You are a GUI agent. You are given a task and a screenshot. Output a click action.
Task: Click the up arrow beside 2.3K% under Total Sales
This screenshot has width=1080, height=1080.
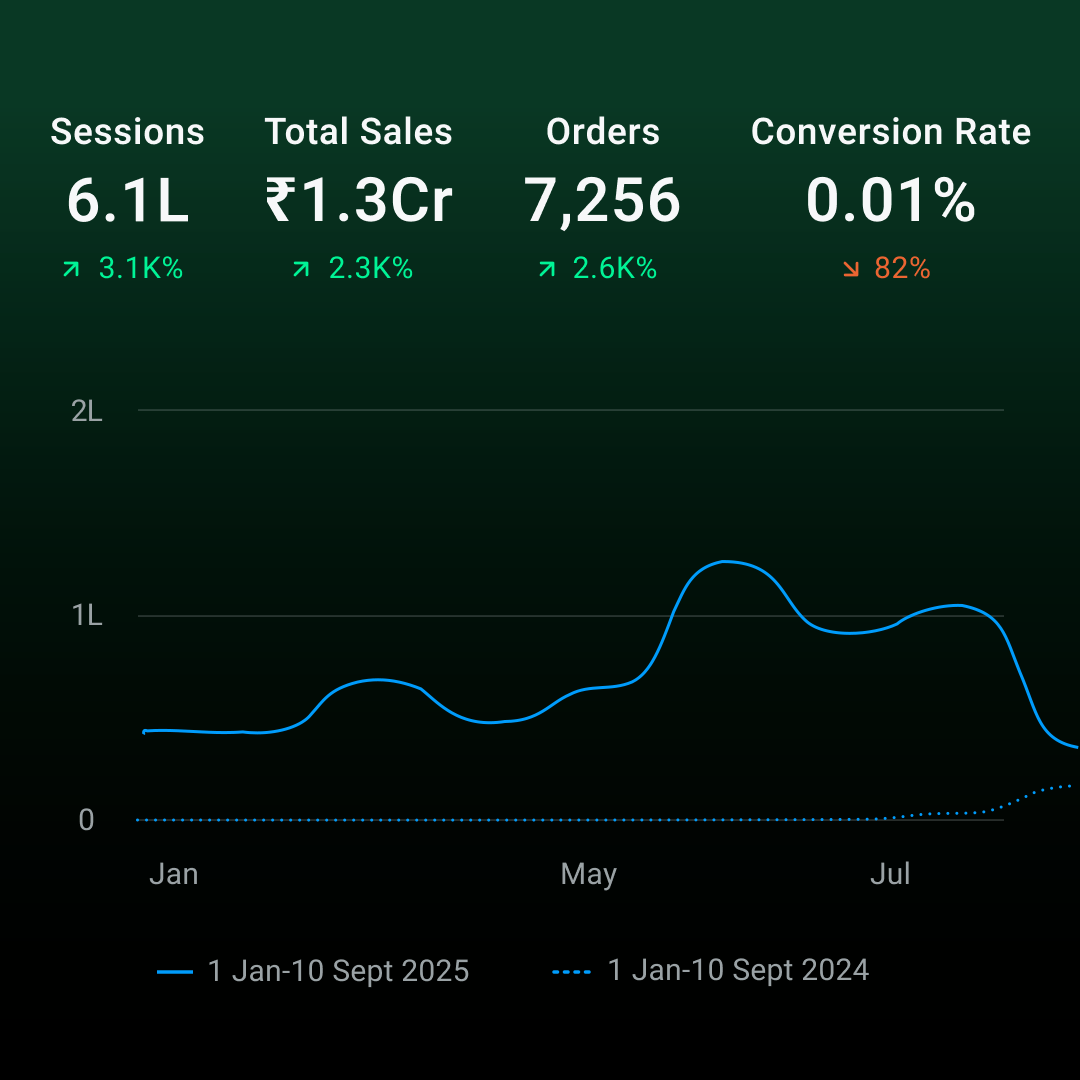(301, 269)
